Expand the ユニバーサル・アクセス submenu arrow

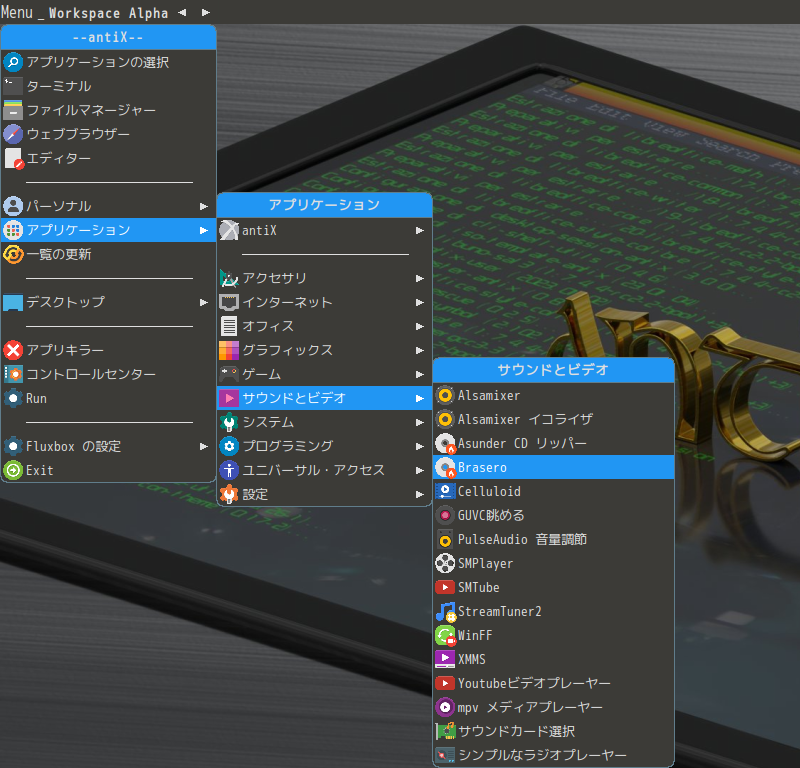419,470
